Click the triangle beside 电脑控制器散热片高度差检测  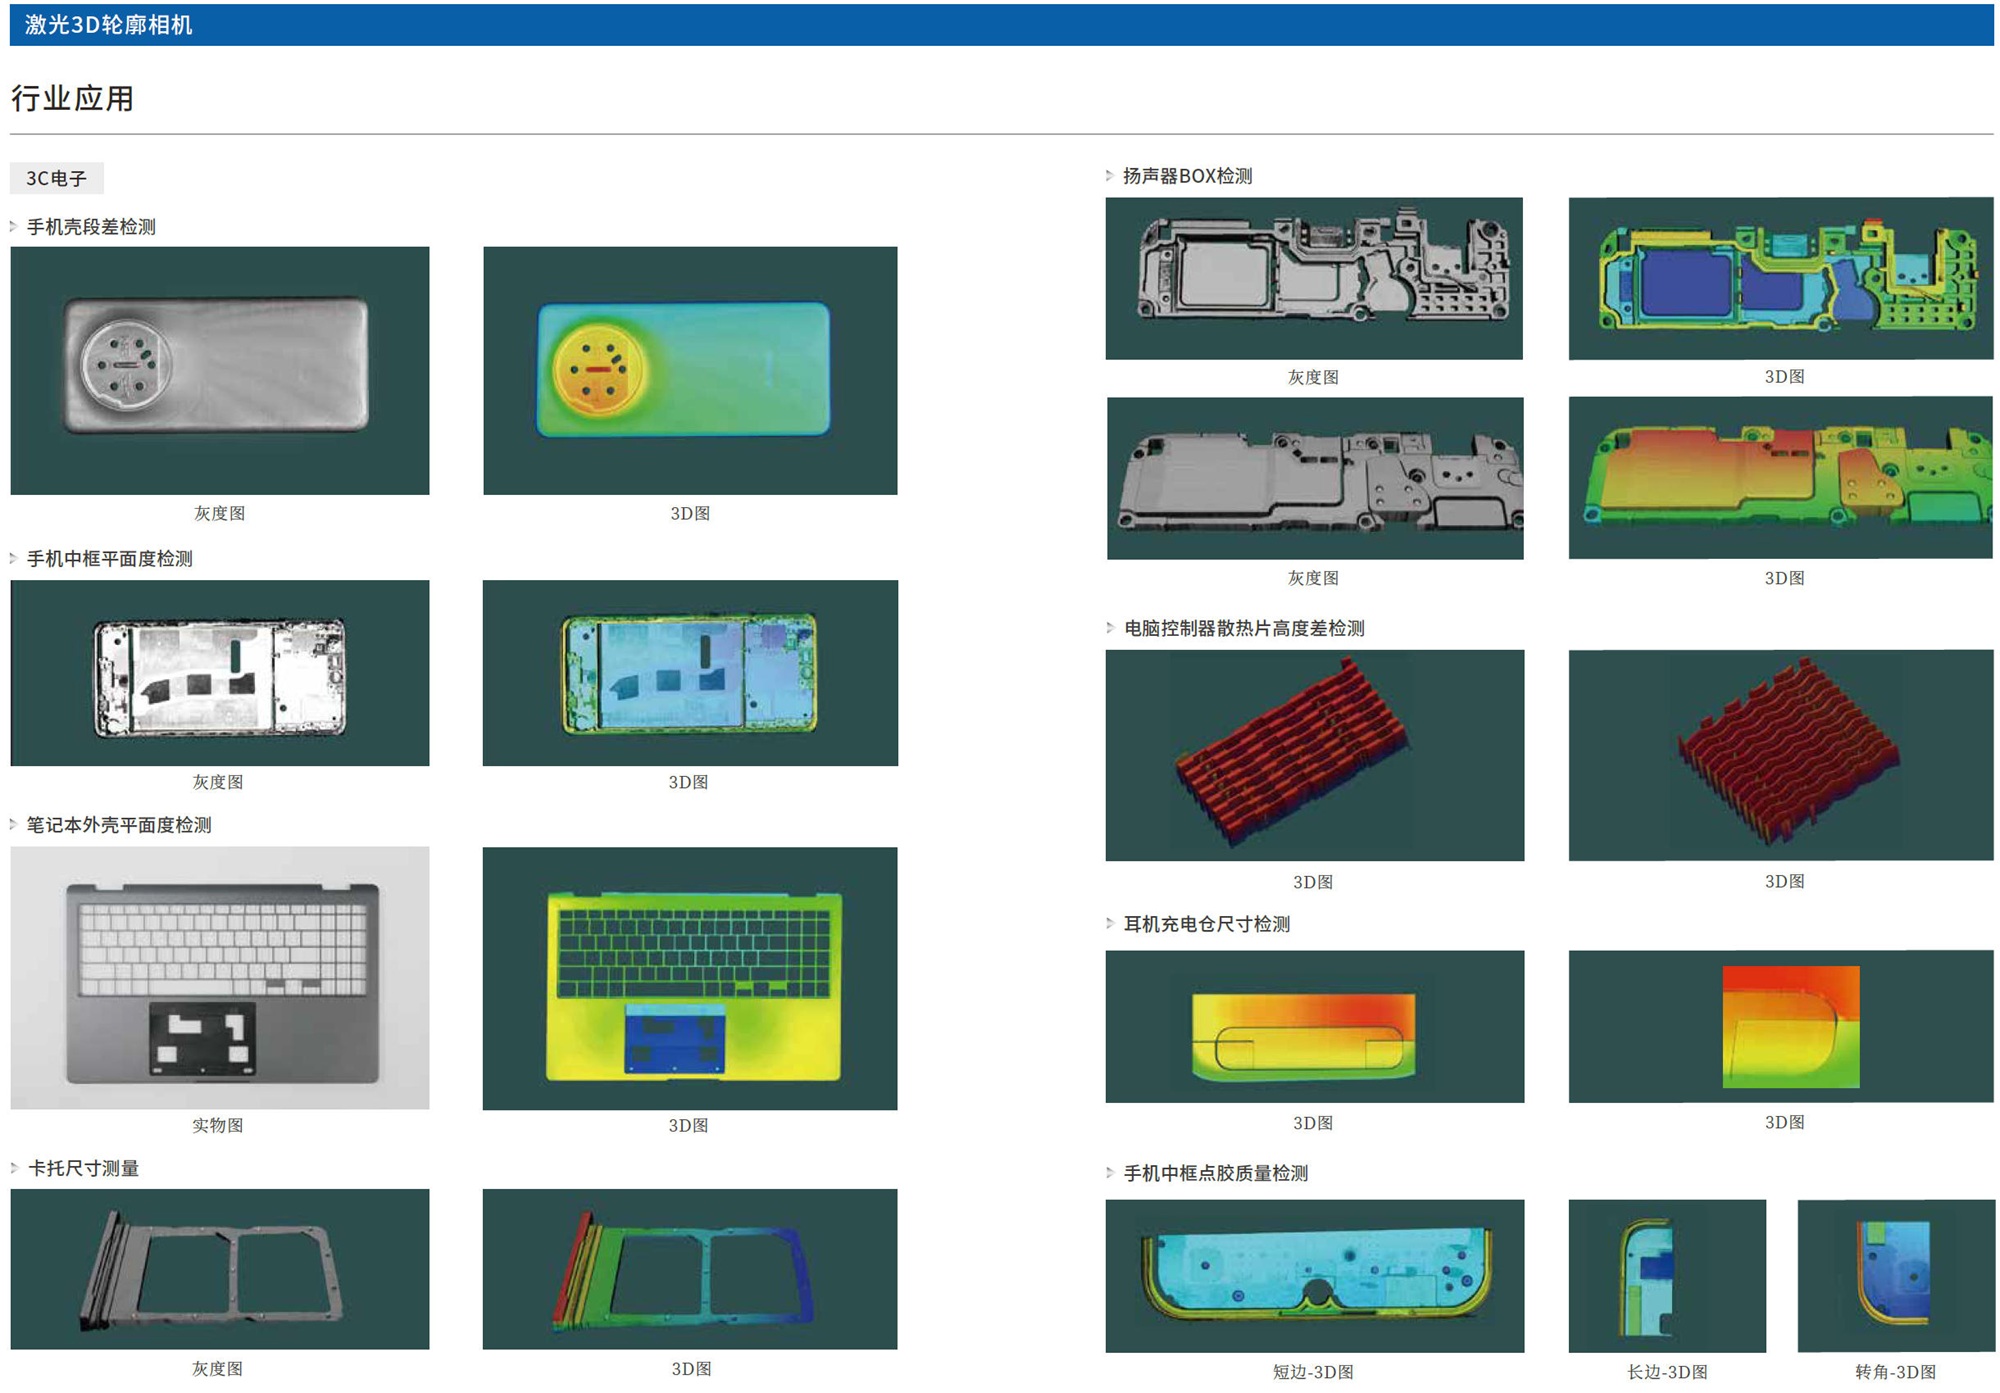point(1110,628)
